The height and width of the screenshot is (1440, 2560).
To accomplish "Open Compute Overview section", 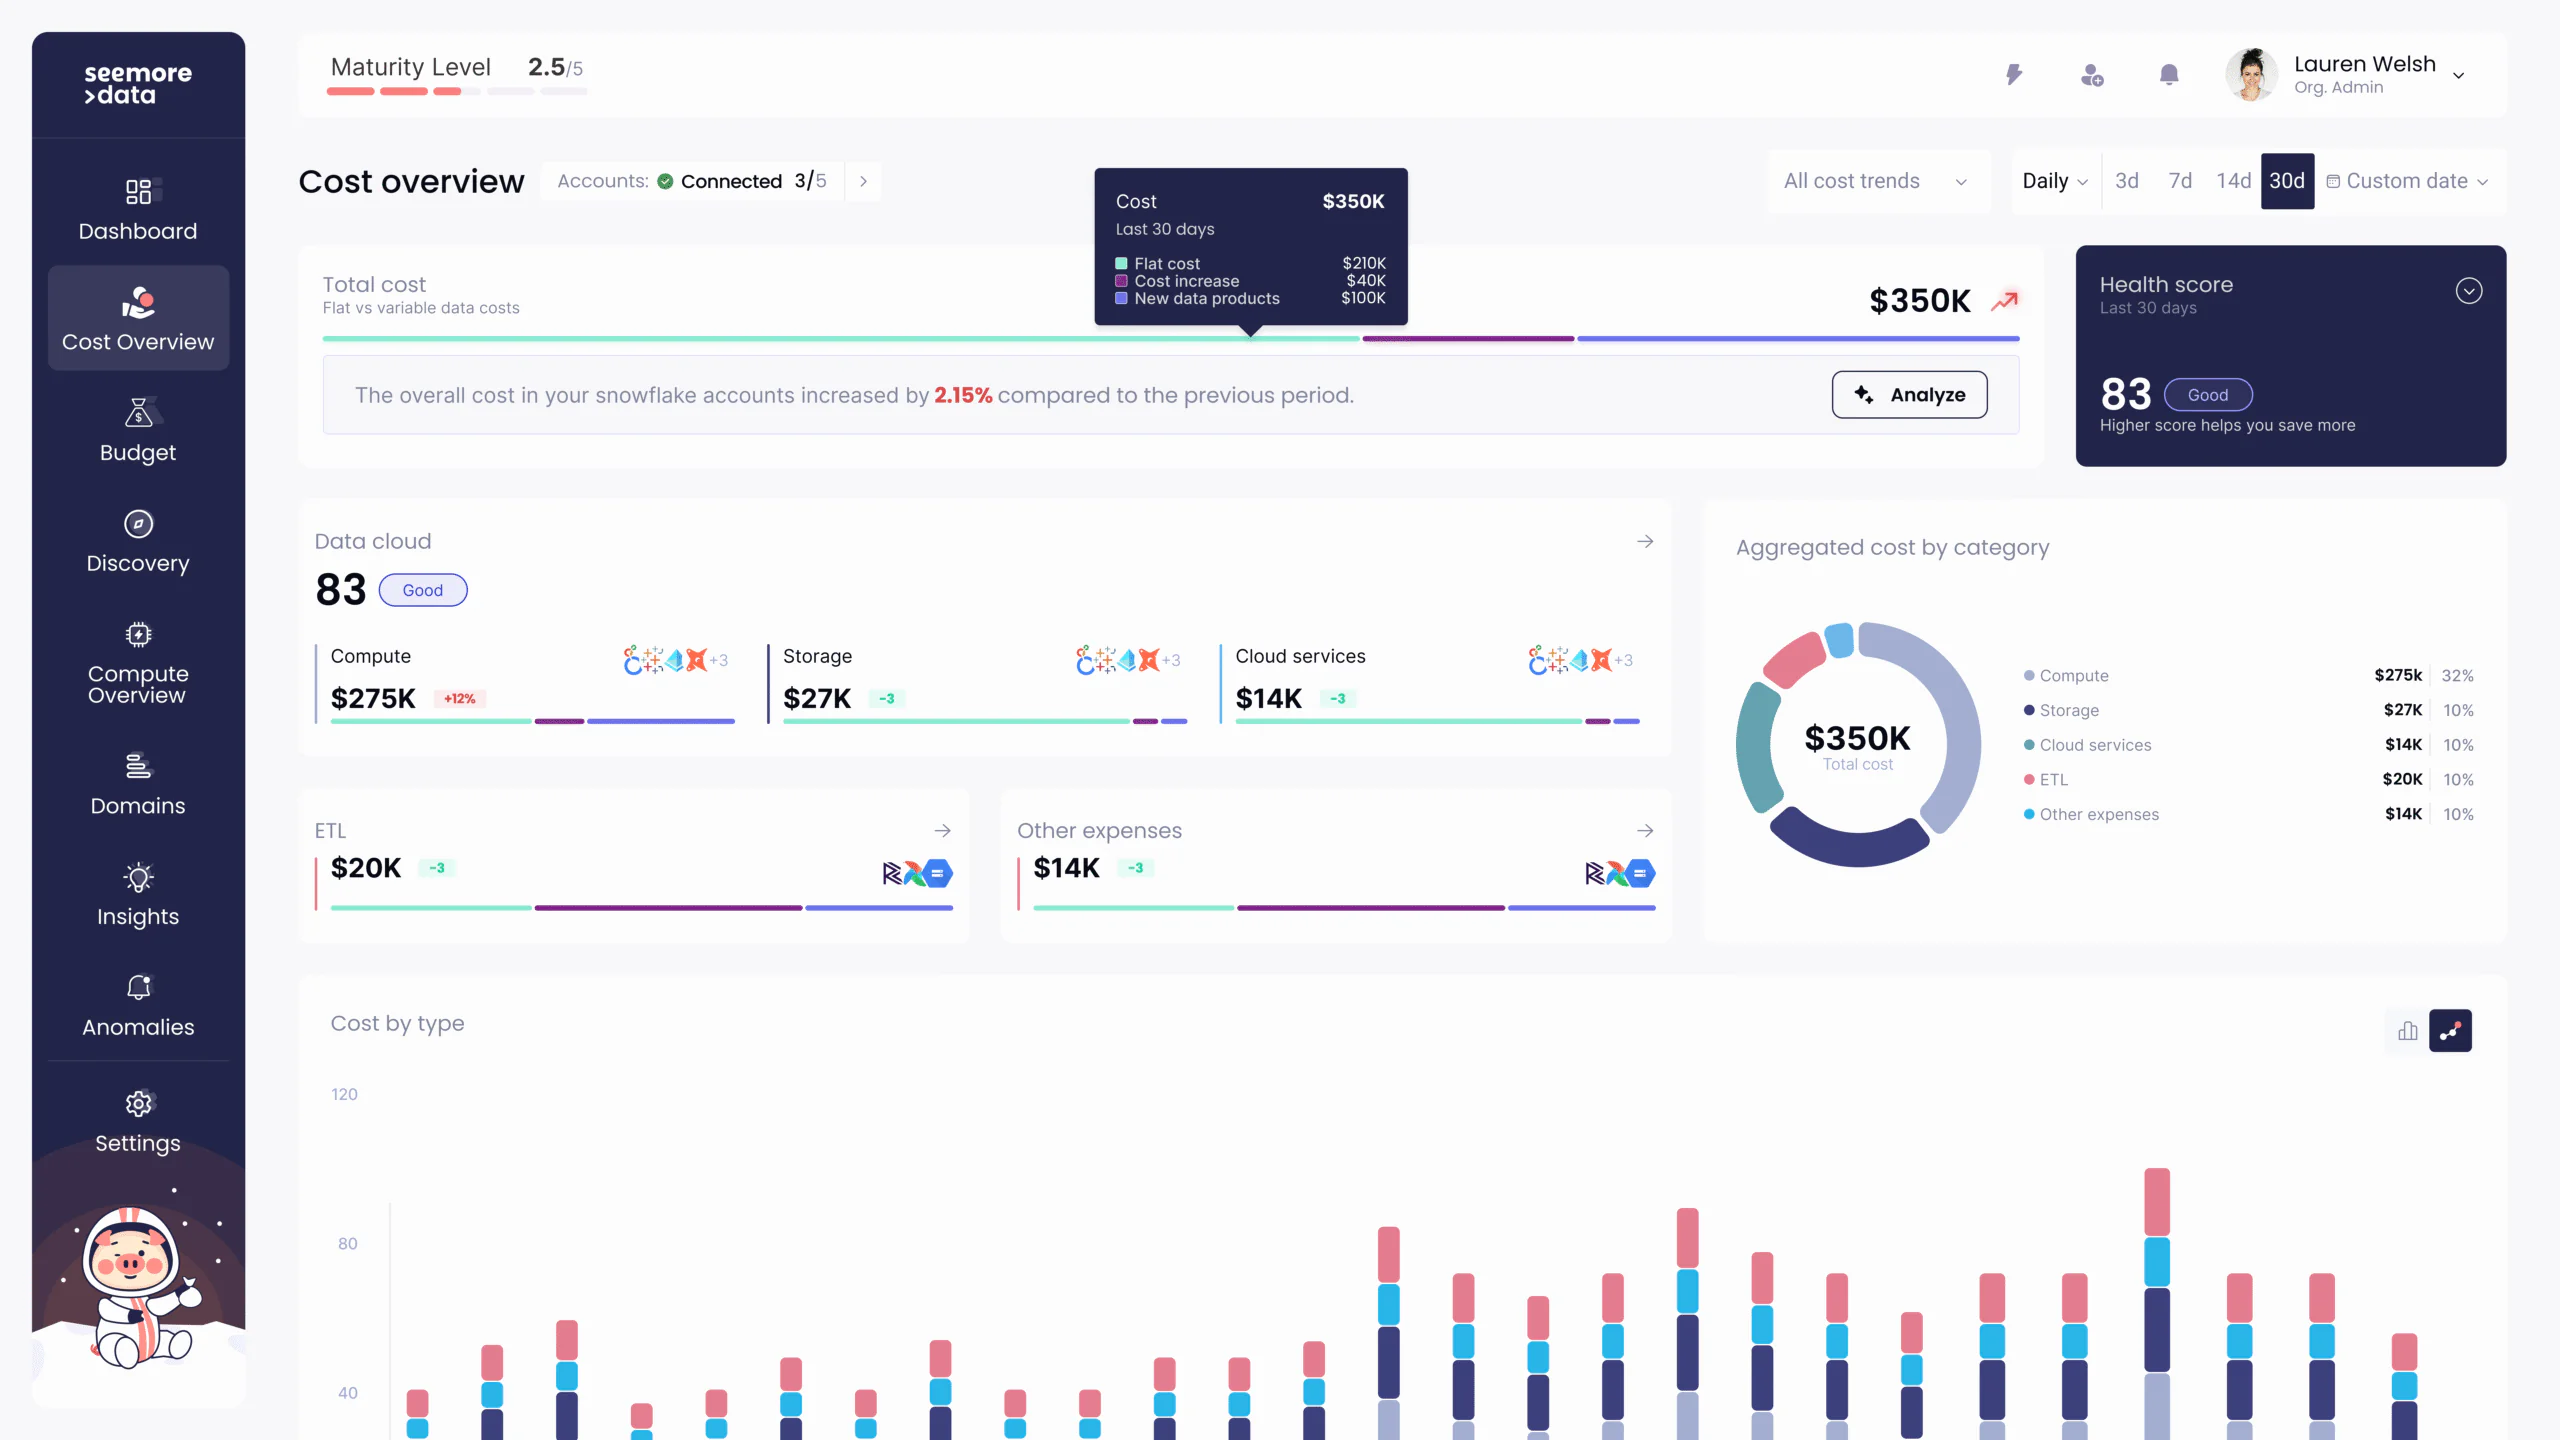I will 138,663.
